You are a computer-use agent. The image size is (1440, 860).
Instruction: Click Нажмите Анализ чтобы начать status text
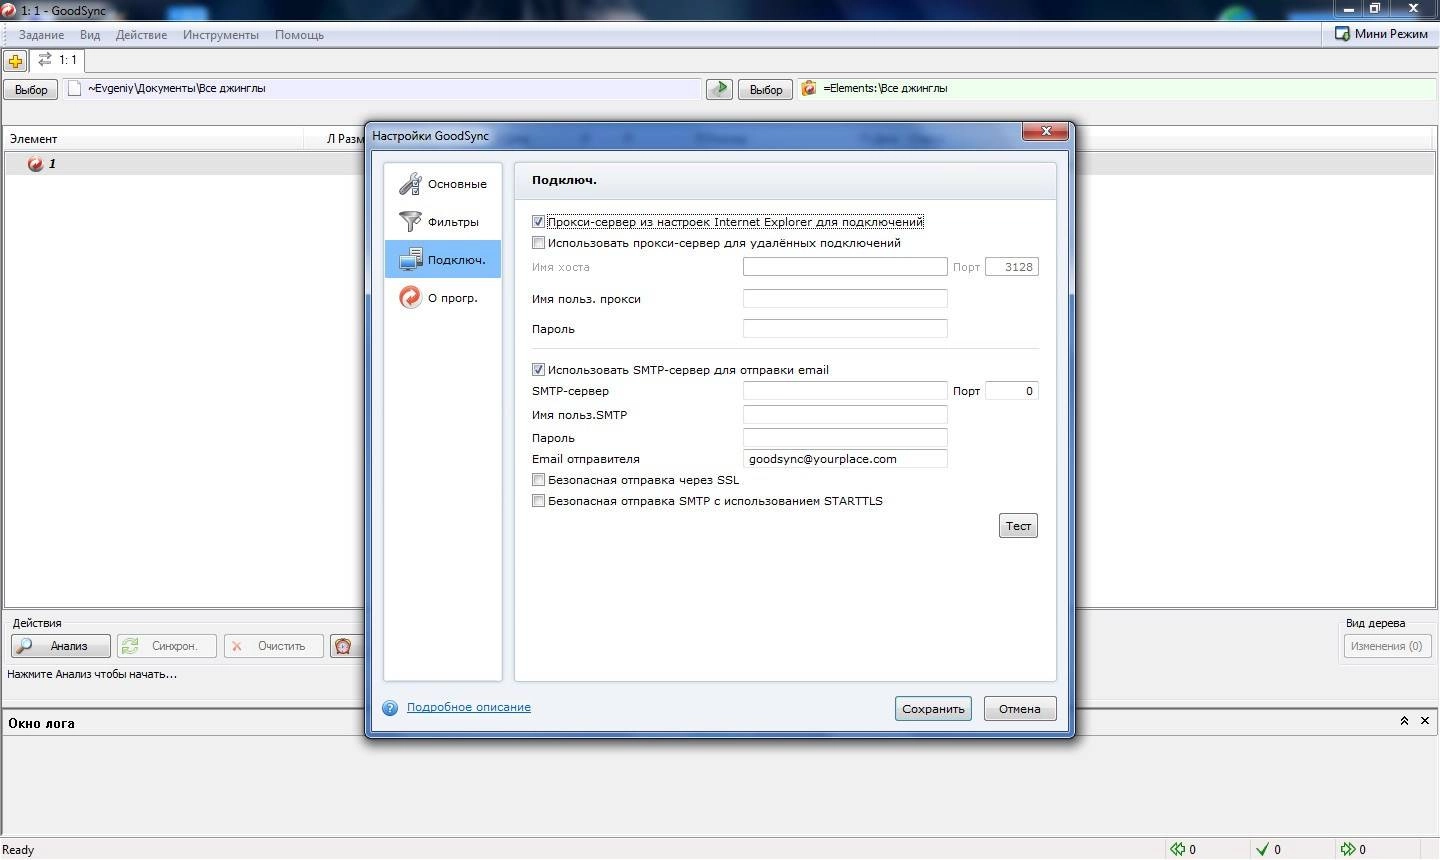click(92, 674)
